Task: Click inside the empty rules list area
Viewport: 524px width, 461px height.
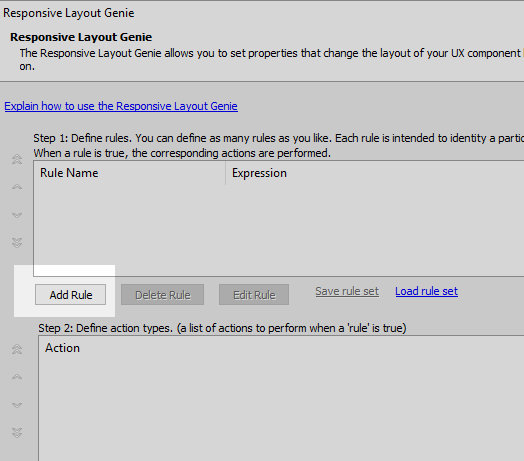Action: (x=279, y=230)
